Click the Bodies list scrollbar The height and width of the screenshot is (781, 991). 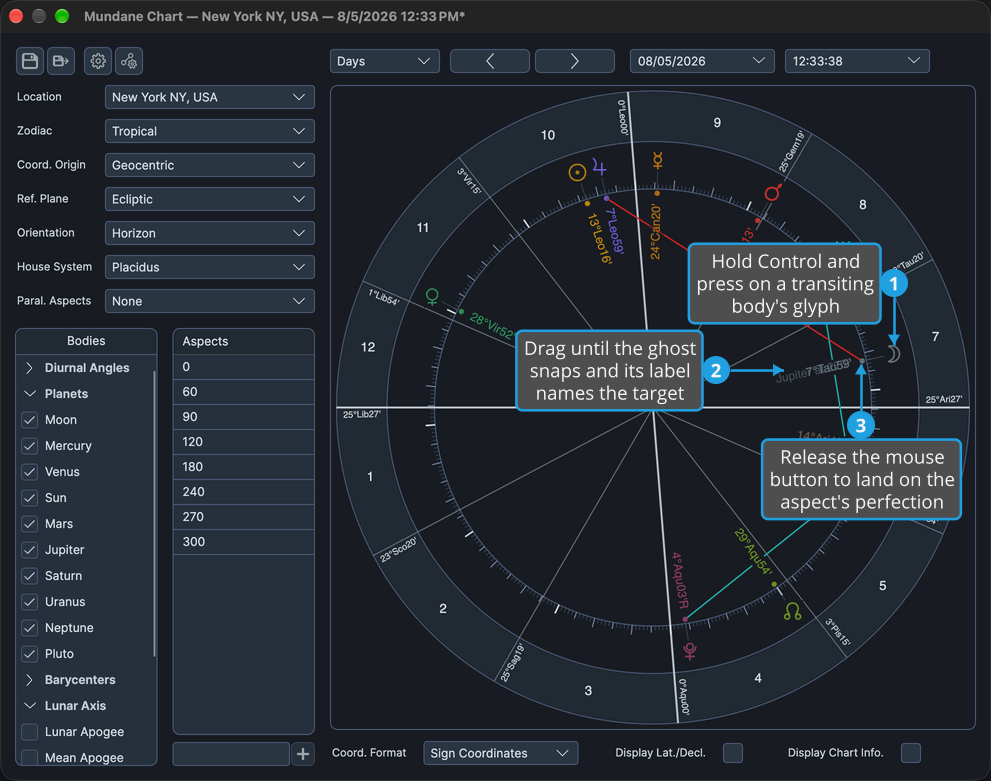tap(154, 513)
